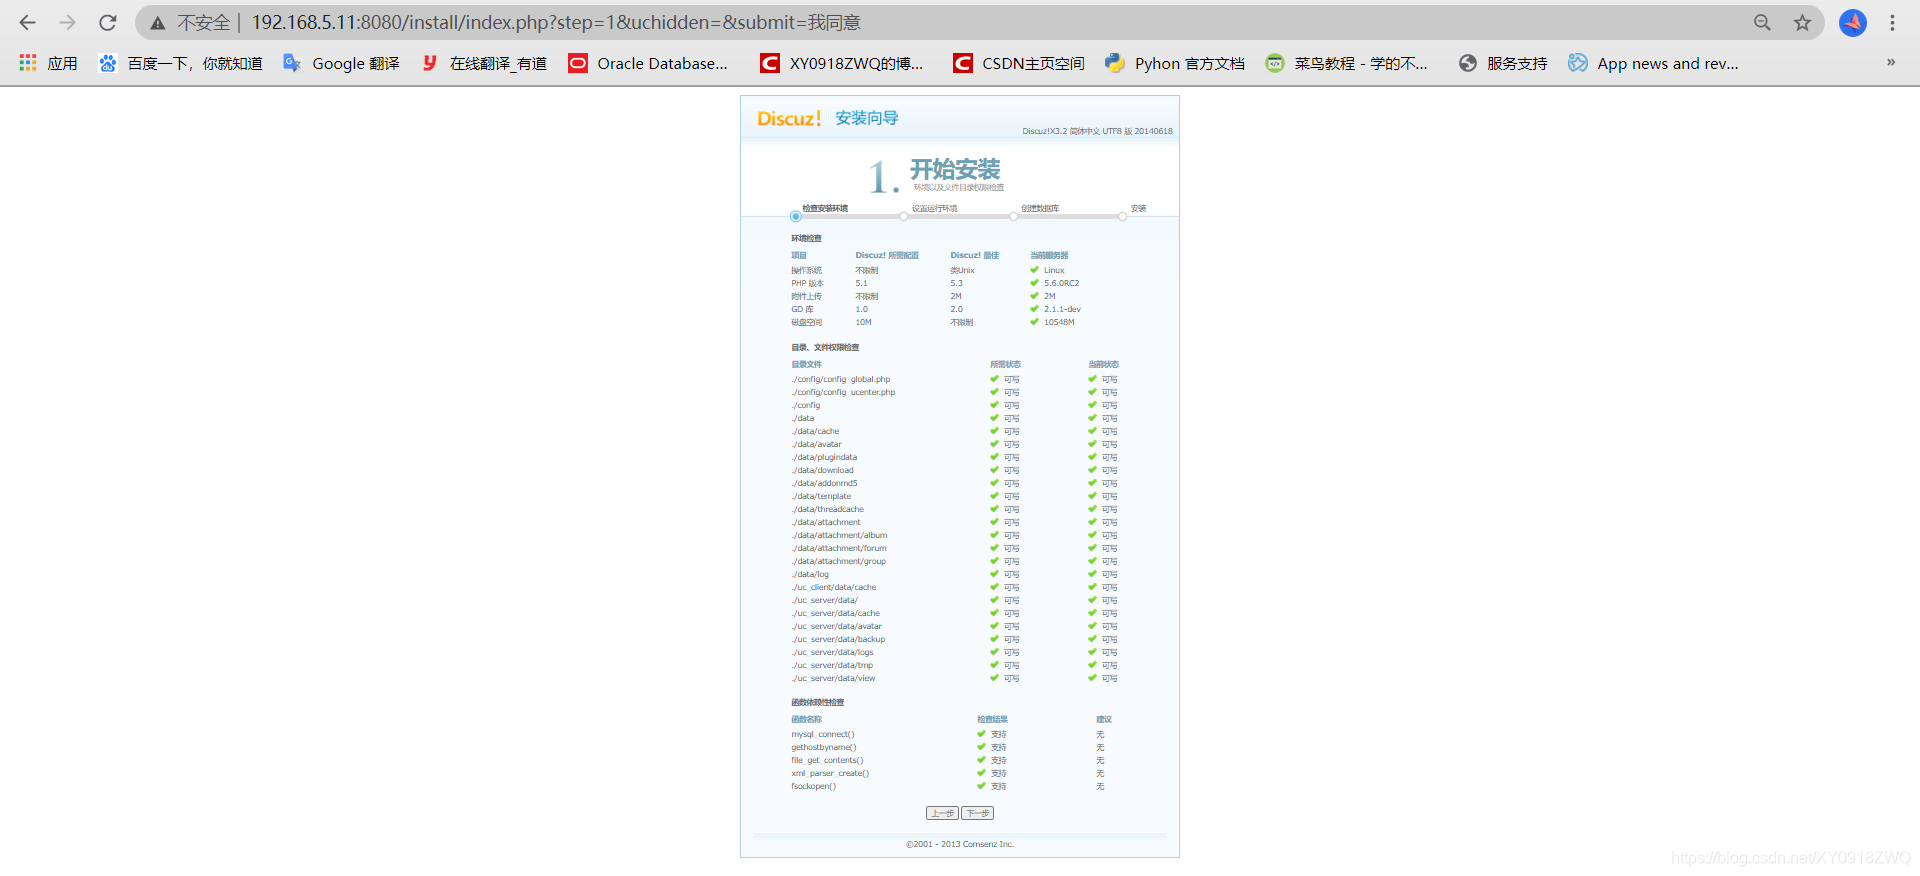
Task: Click the file_get_contents() function name
Action: [x=827, y=760]
